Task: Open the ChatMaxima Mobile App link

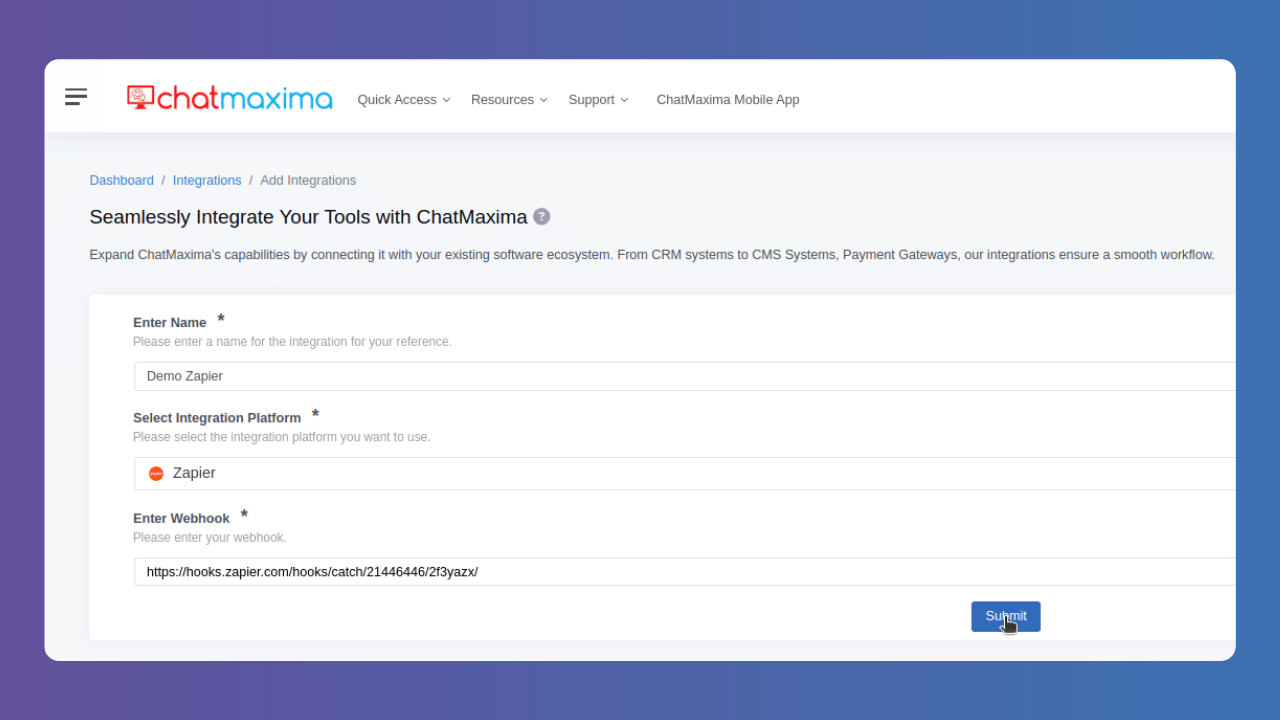Action: coord(728,100)
